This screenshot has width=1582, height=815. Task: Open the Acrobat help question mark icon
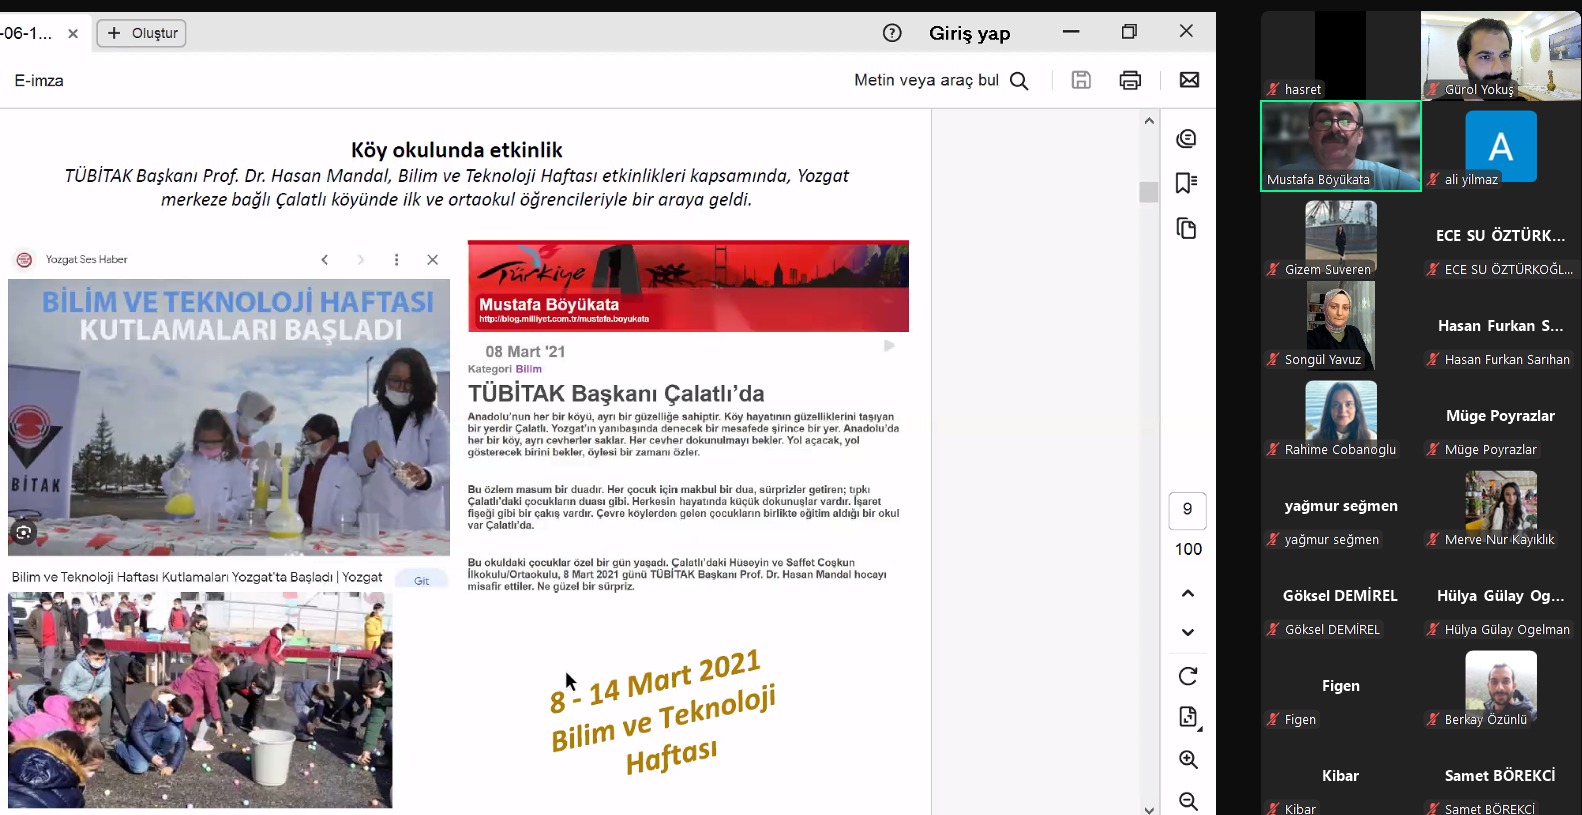click(x=892, y=33)
